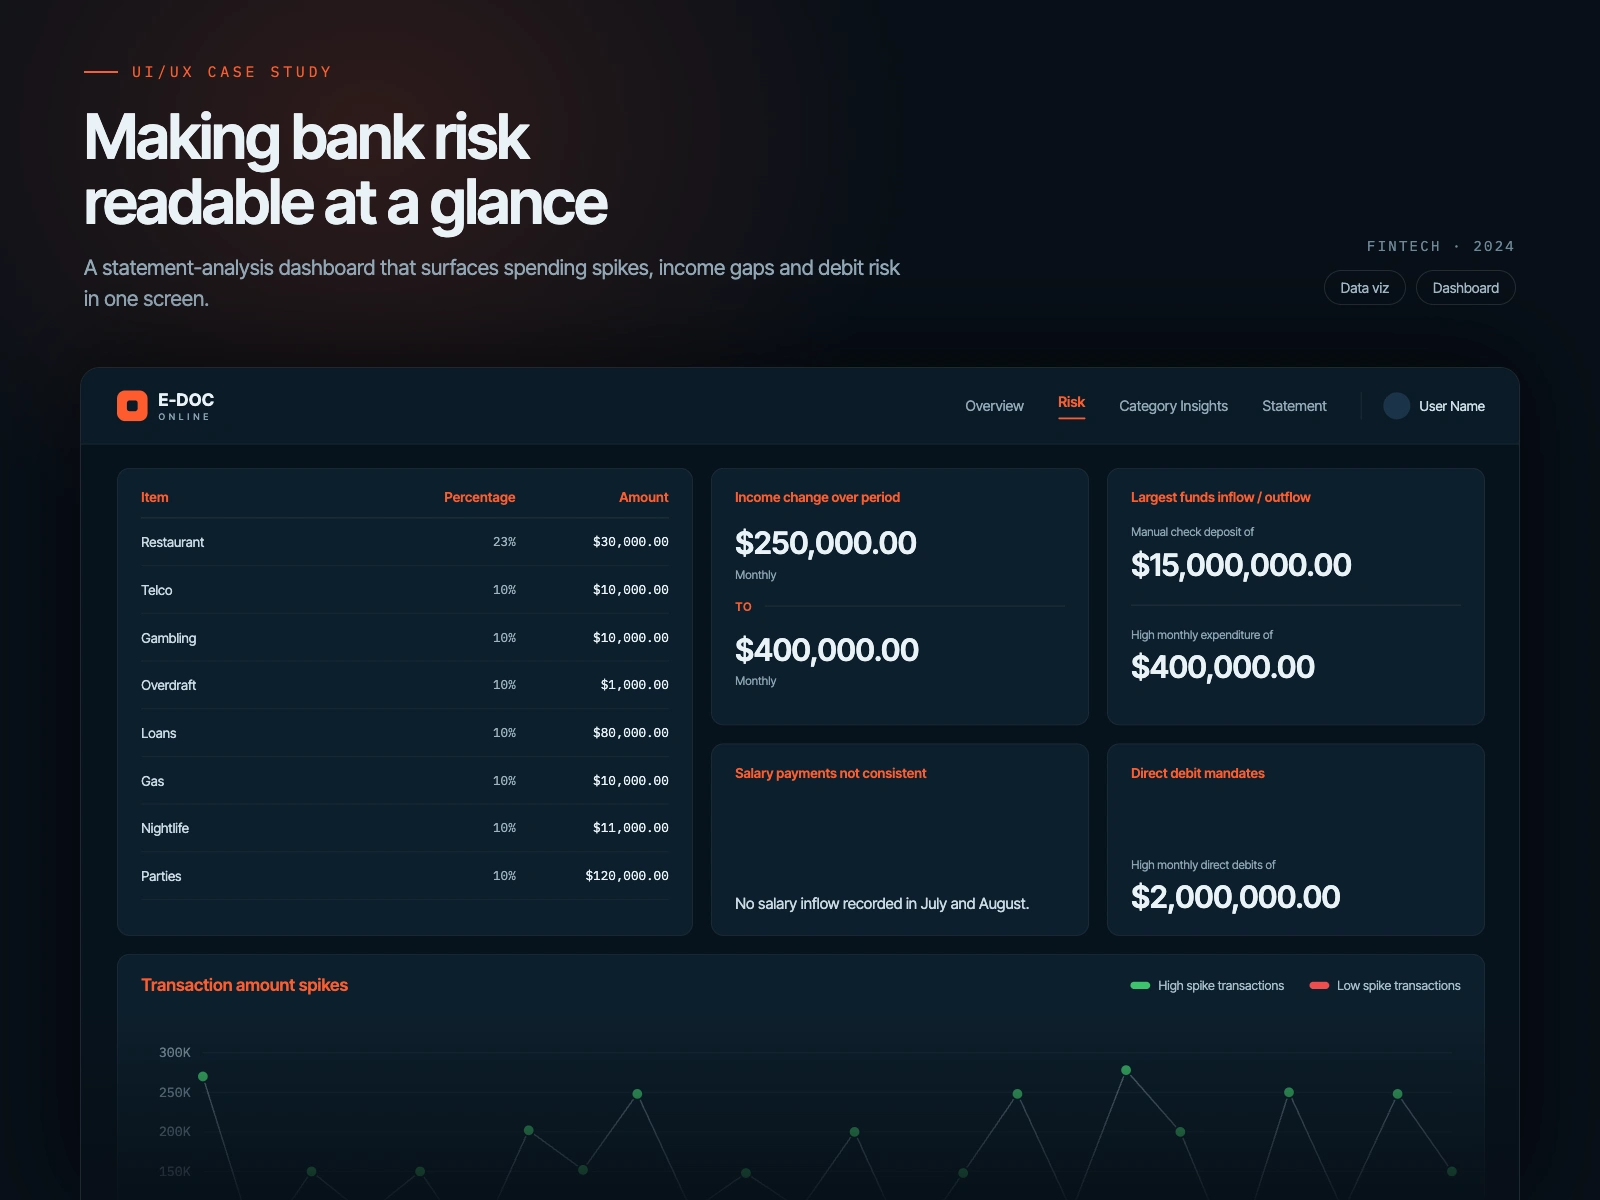Click the UI/UX CASE STUDY overline
Viewport: 1600px width, 1200px height.
coord(232,72)
